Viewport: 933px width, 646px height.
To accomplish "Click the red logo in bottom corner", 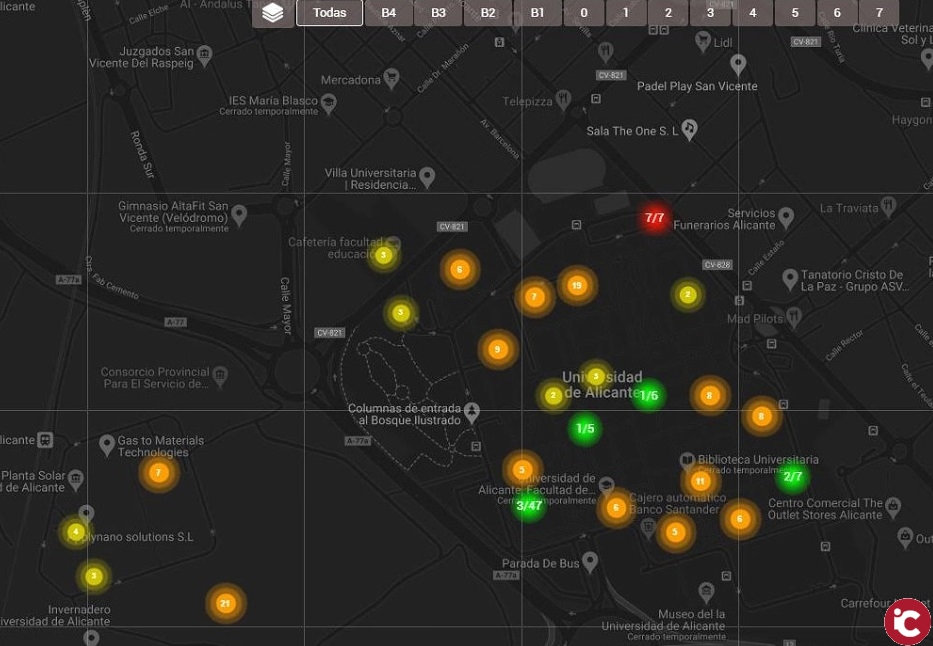I will point(907,620).
